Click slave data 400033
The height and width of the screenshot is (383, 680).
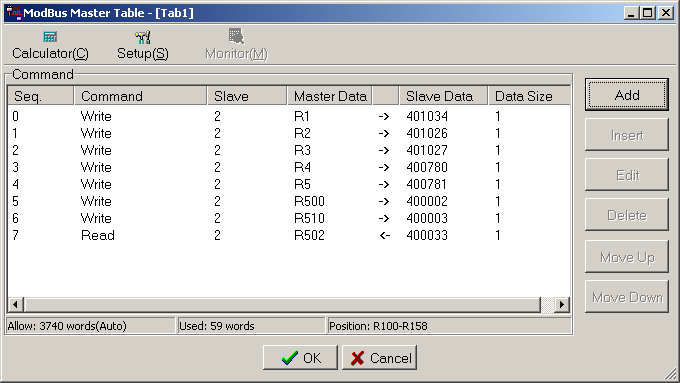(x=427, y=235)
